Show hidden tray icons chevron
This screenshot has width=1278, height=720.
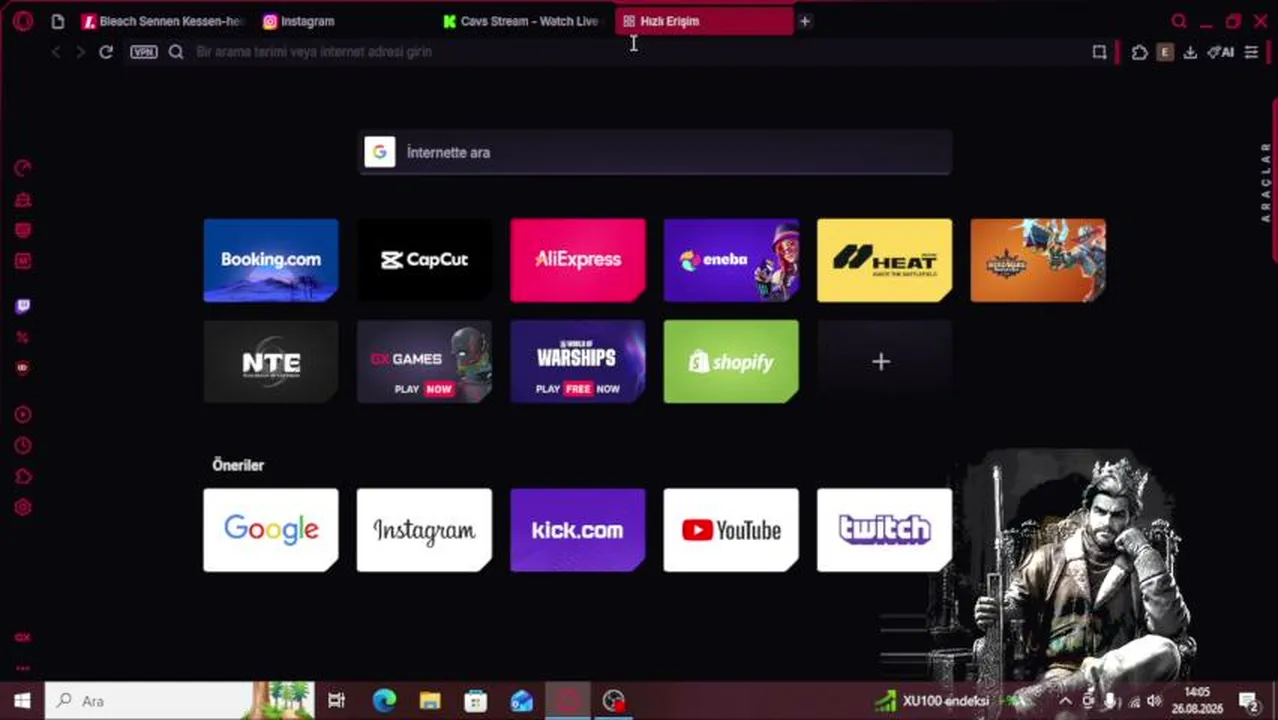(x=1064, y=701)
